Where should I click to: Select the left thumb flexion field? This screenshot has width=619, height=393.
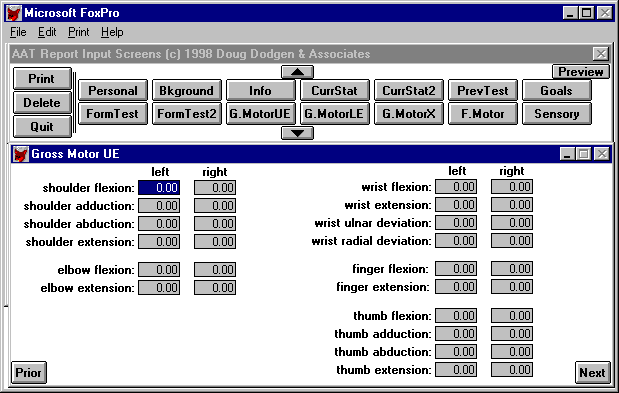pyautogui.click(x=456, y=316)
